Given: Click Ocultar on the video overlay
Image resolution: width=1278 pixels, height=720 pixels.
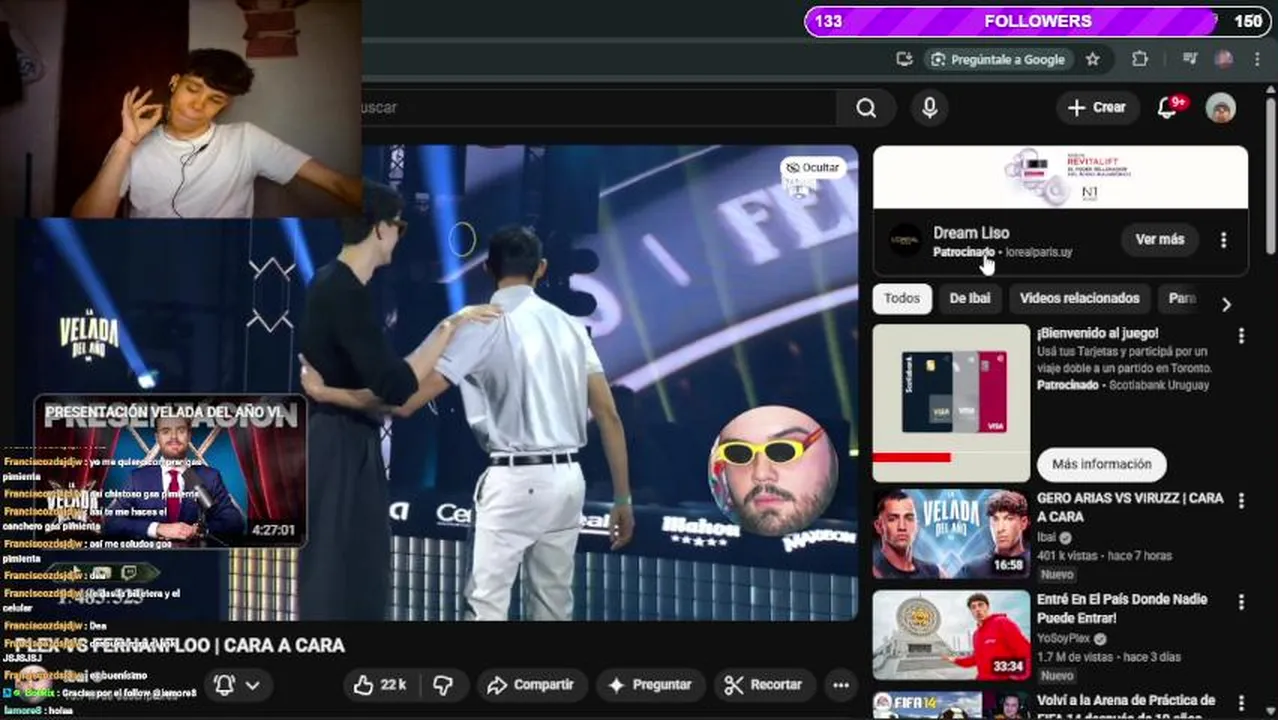Looking at the screenshot, I should coord(813,167).
